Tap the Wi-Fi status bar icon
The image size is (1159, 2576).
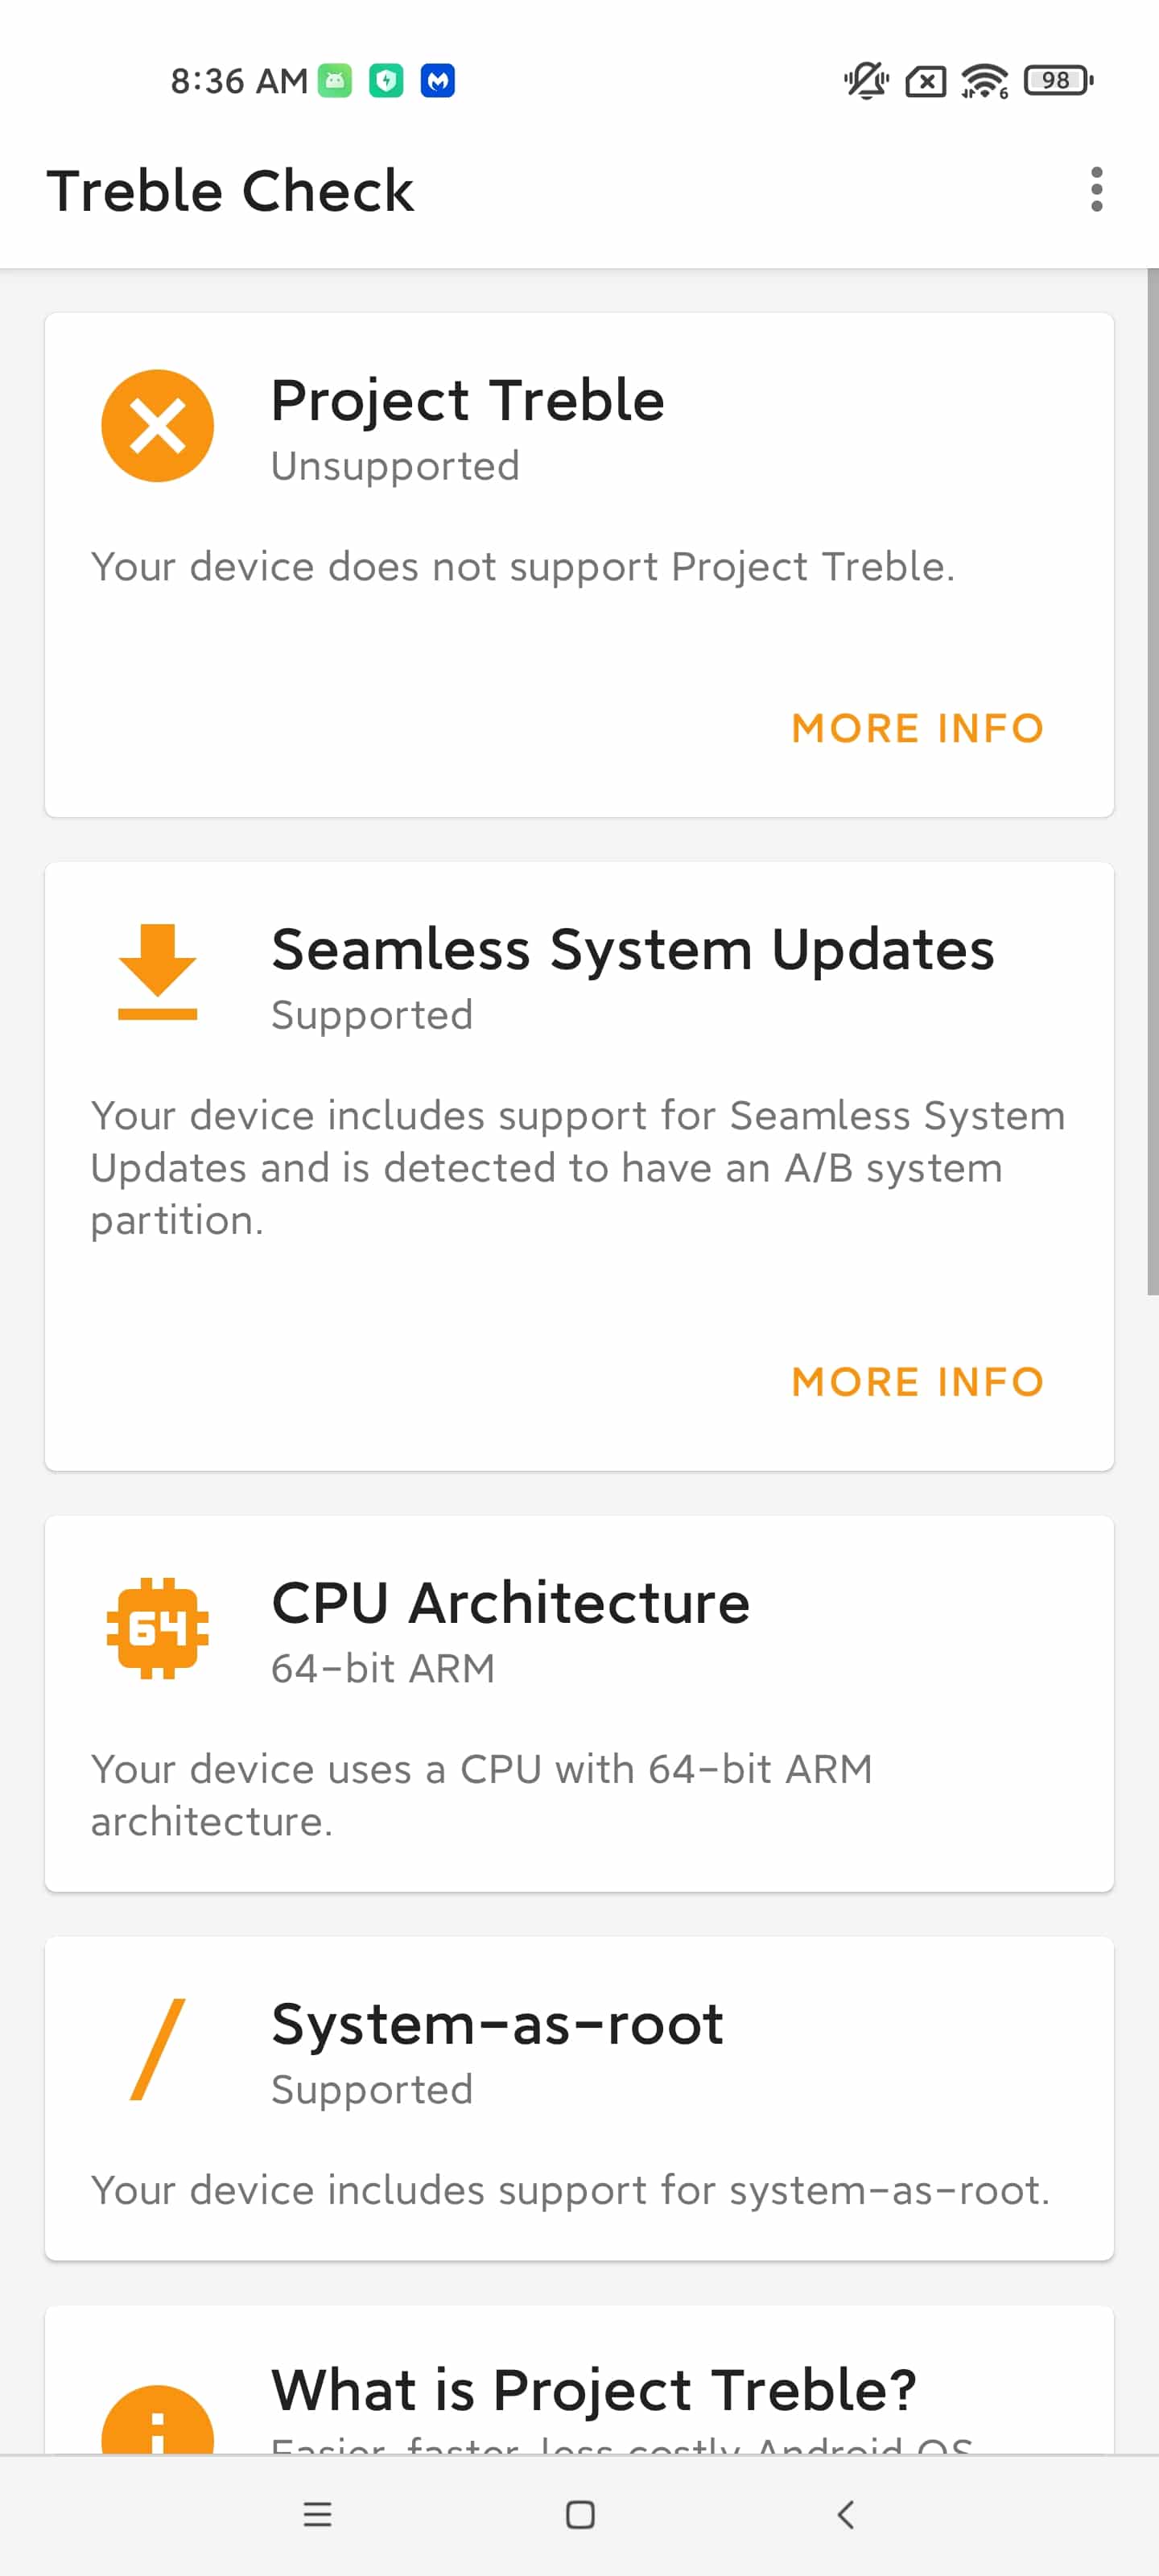984,80
